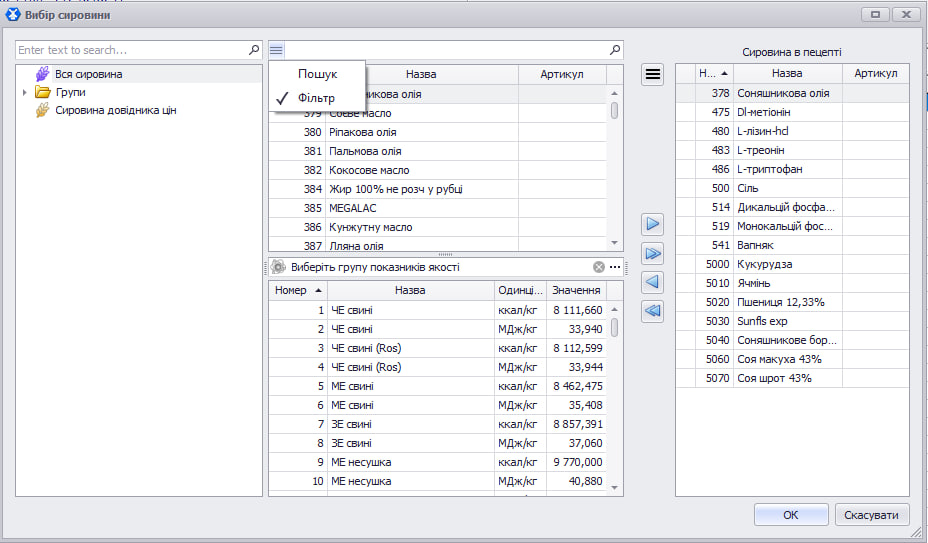The width and height of the screenshot is (928, 543).
Task: Click the Значення column header
Action: tap(576, 290)
